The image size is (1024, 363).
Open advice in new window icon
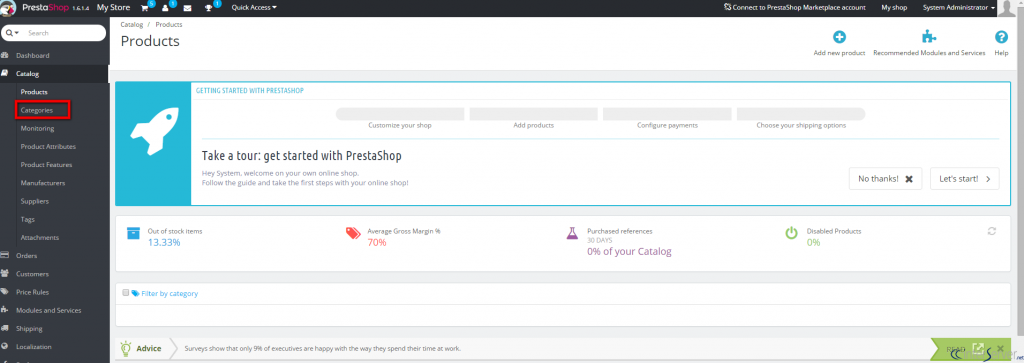[978, 349]
